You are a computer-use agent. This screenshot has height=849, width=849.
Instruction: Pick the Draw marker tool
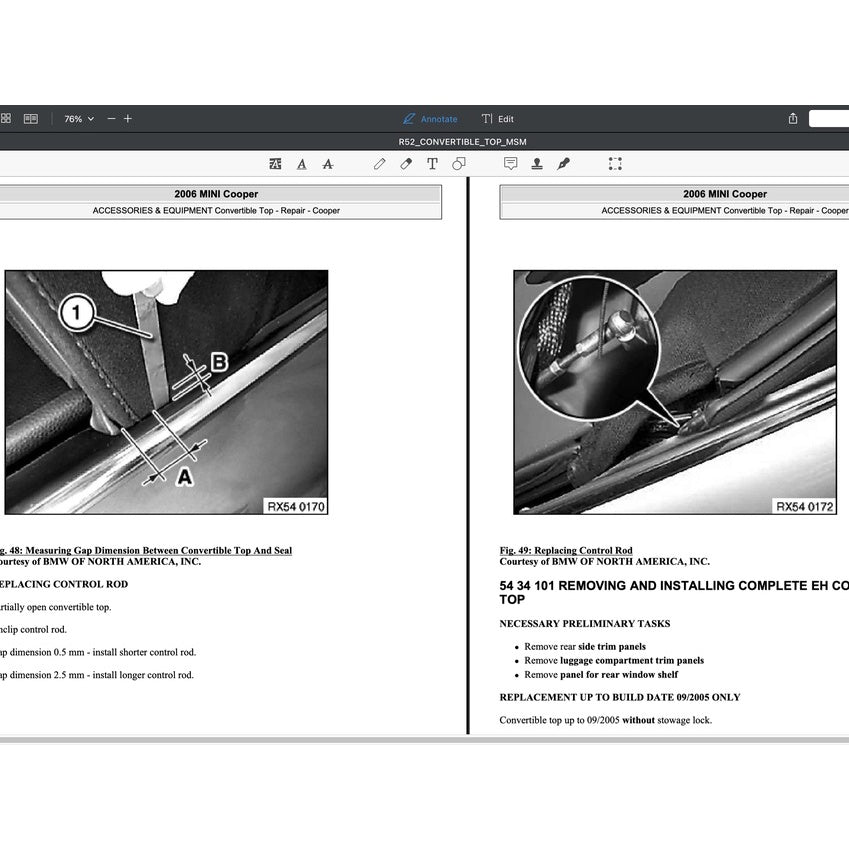click(405, 163)
